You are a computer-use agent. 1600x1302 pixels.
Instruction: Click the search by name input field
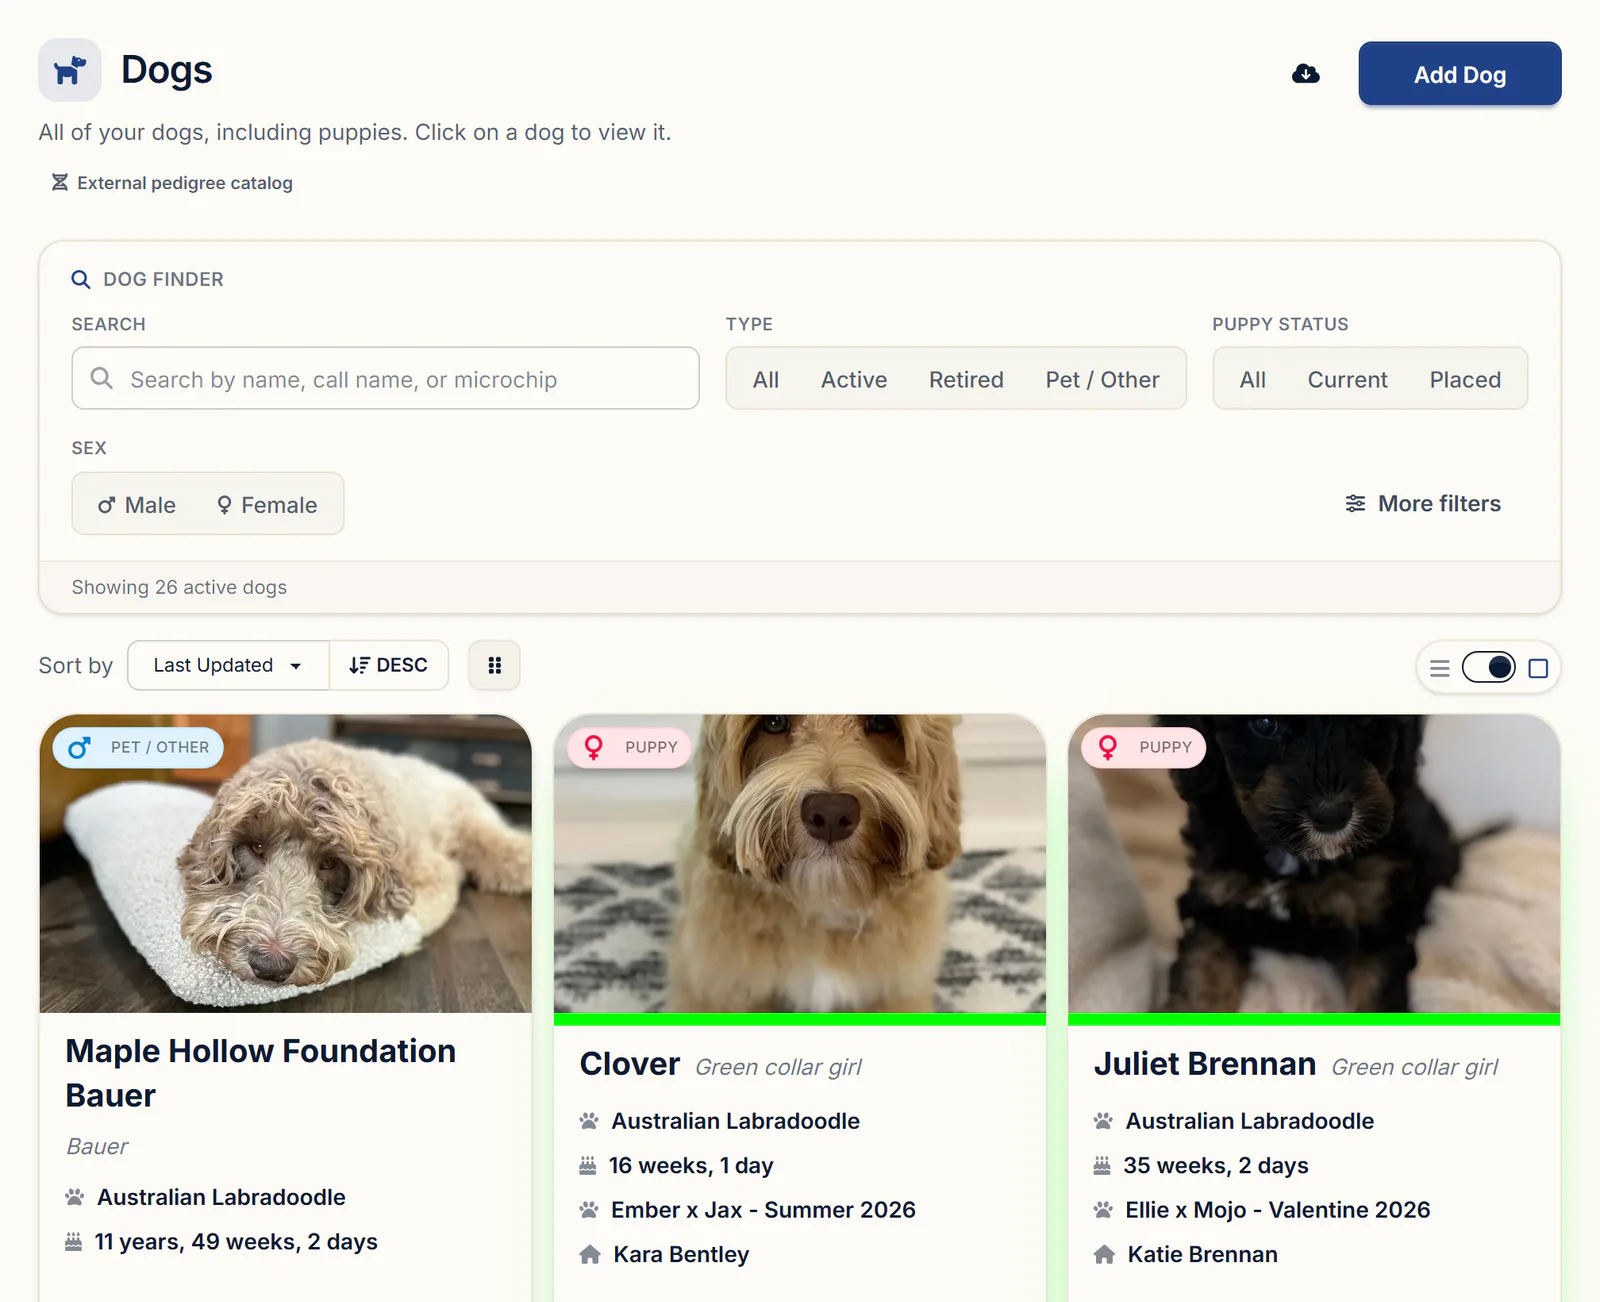(x=385, y=378)
